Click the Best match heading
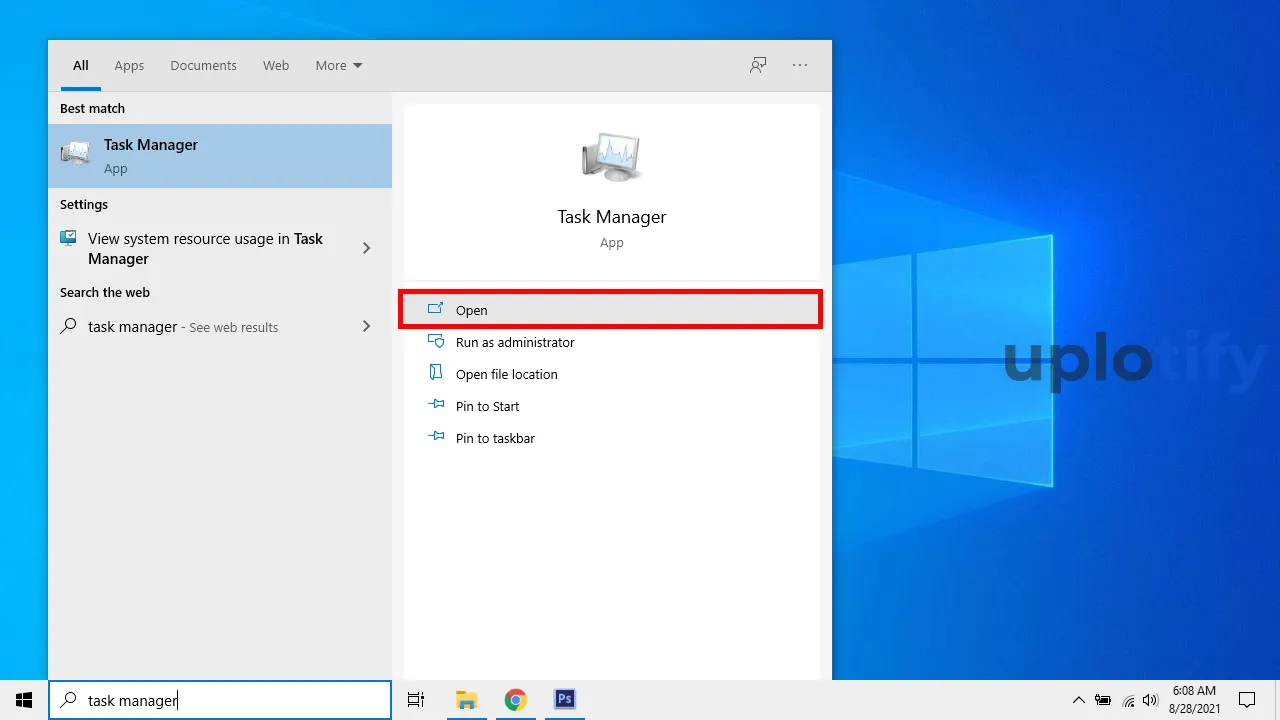1280x720 pixels. 92,108
